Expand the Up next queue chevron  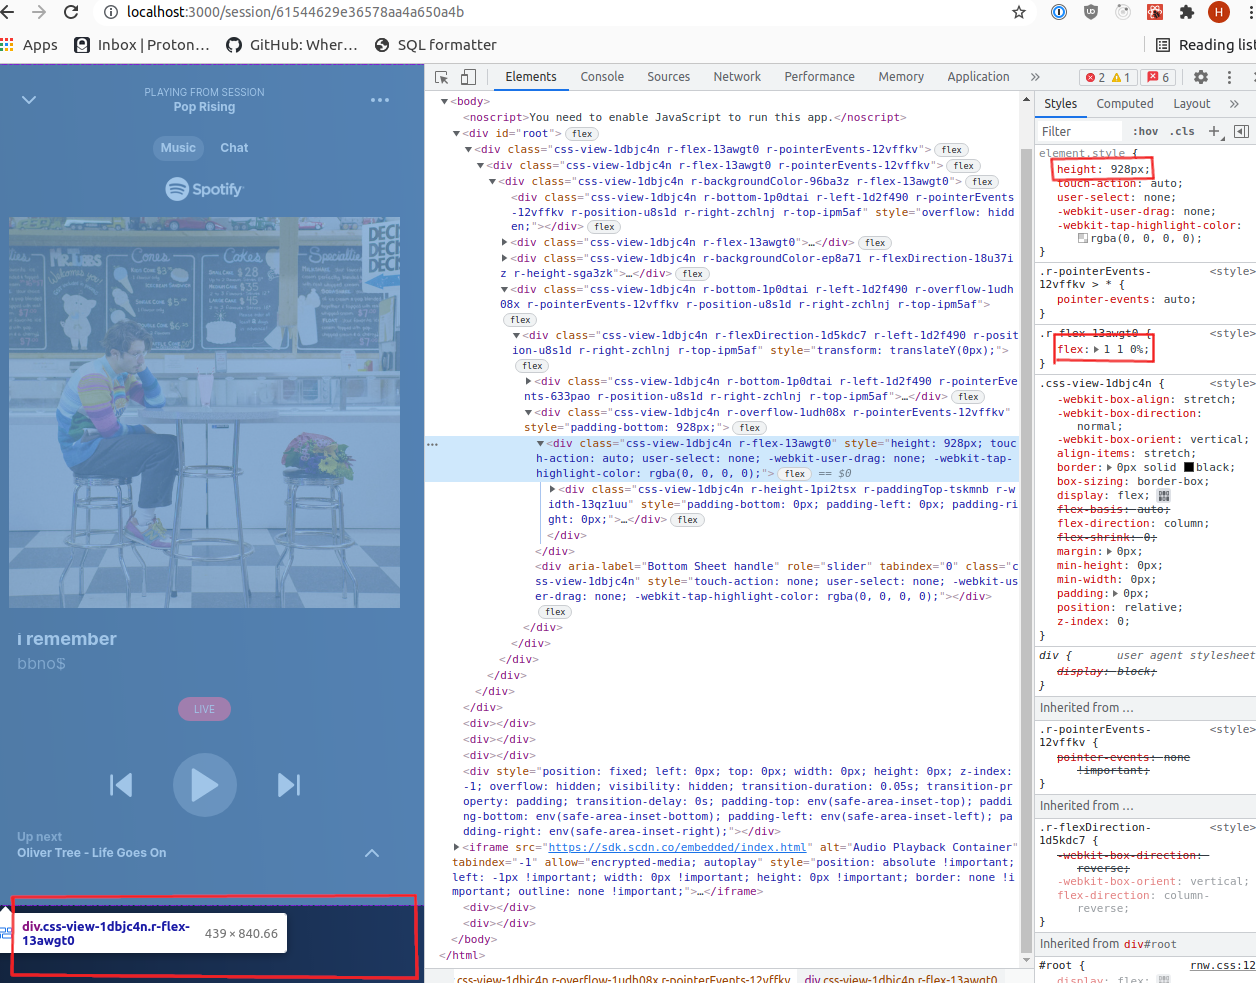click(x=371, y=852)
